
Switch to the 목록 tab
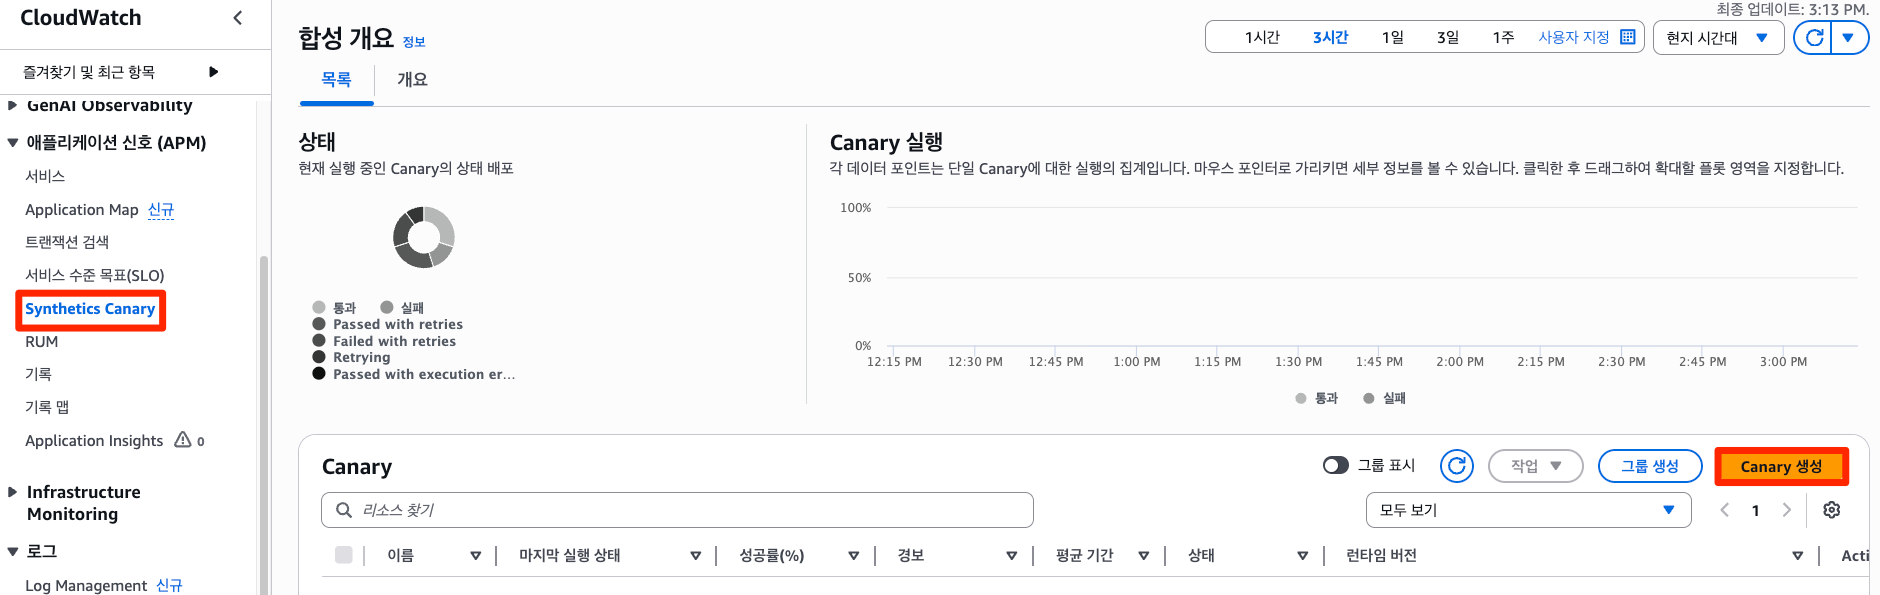336,79
